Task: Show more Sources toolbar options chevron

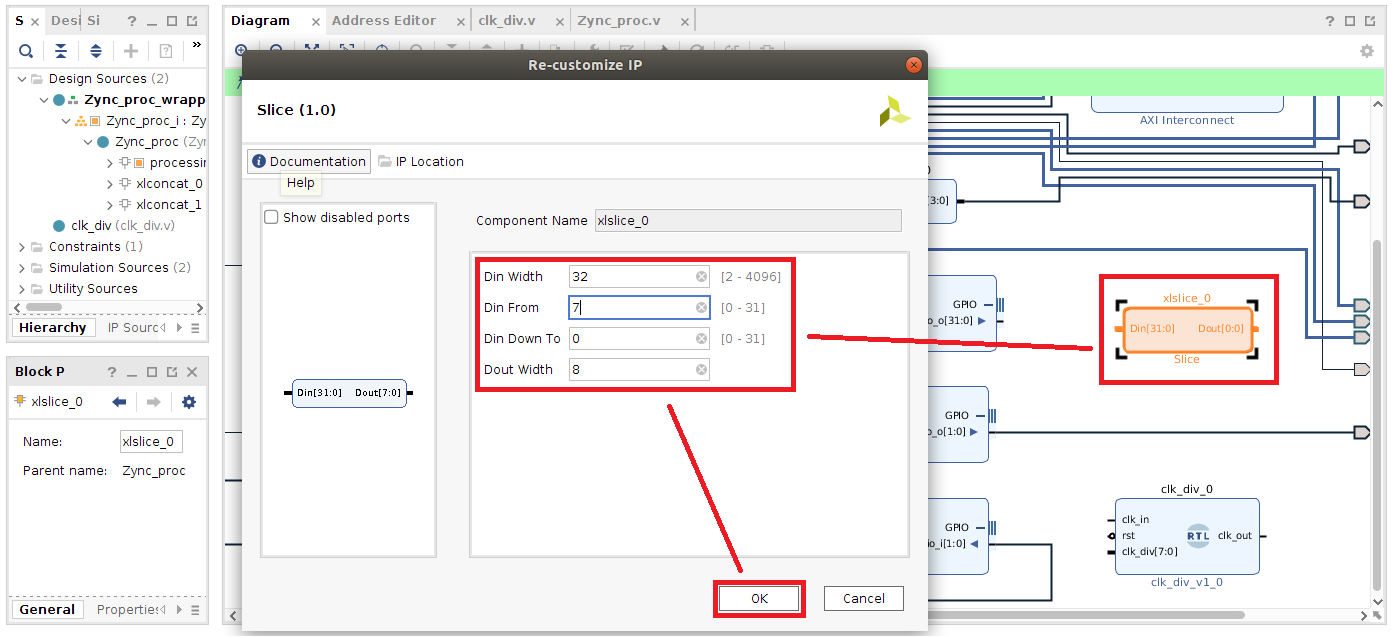Action: coord(196,45)
